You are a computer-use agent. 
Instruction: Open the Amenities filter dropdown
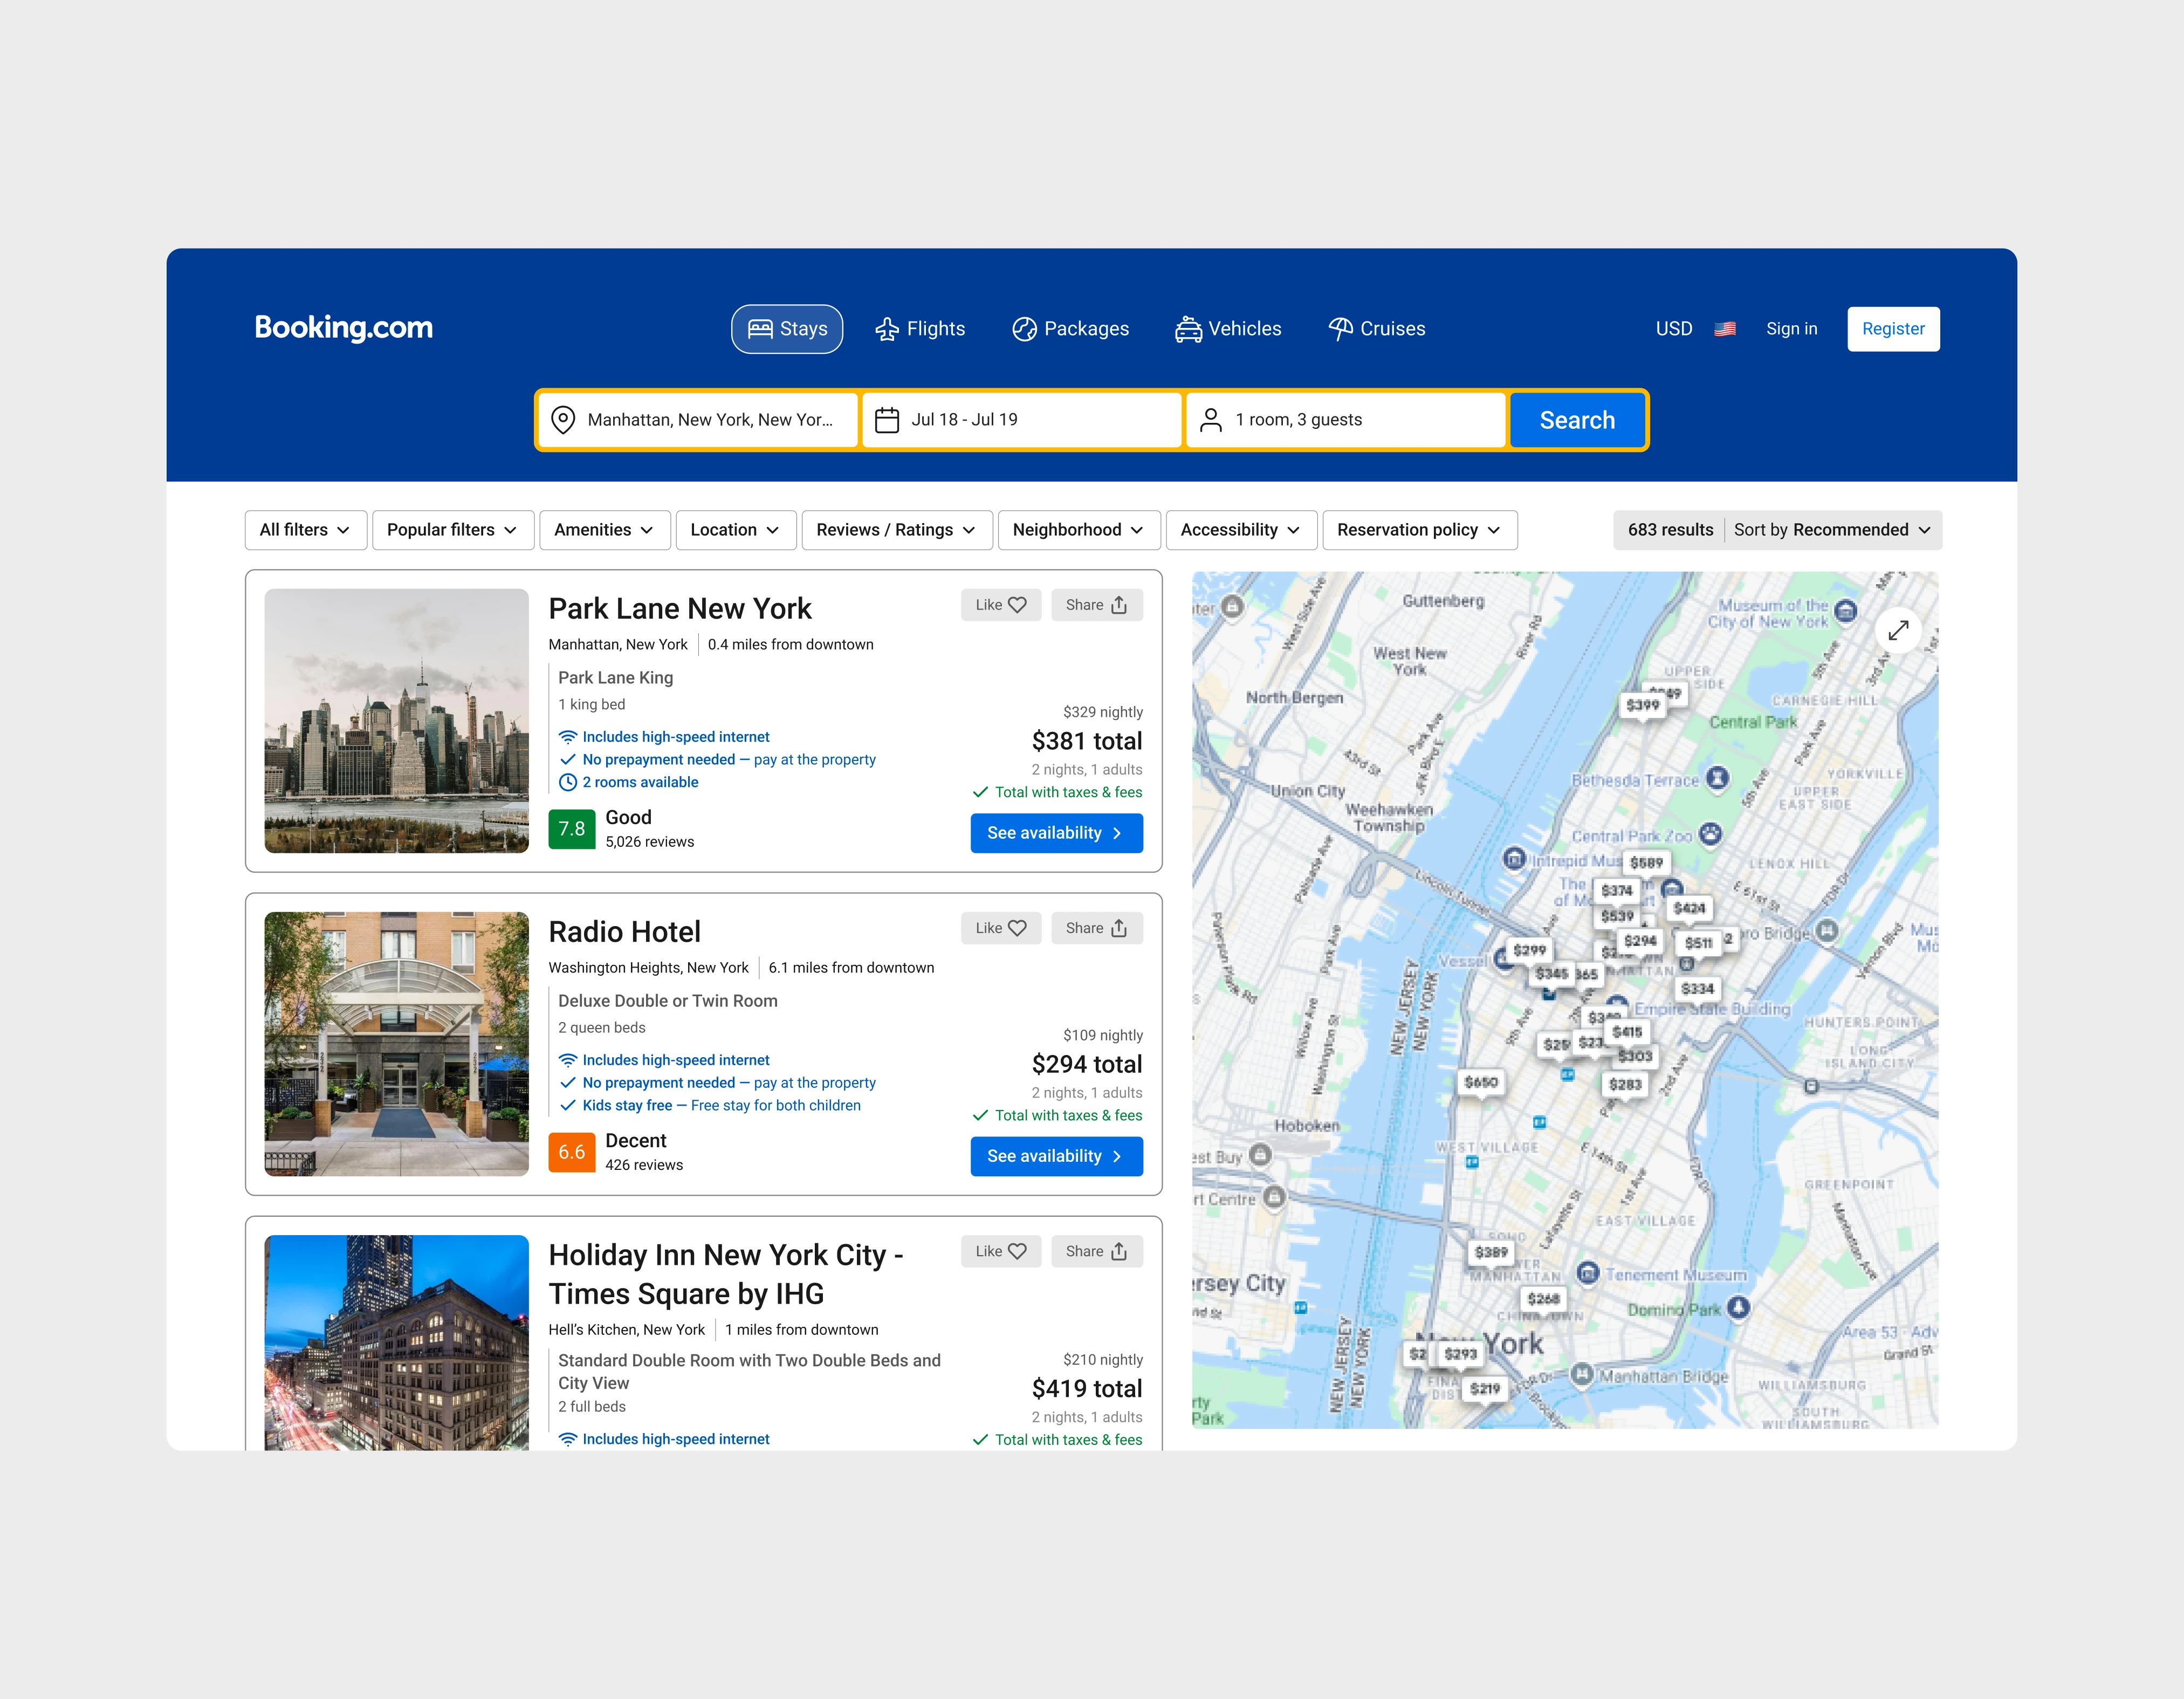pos(604,530)
